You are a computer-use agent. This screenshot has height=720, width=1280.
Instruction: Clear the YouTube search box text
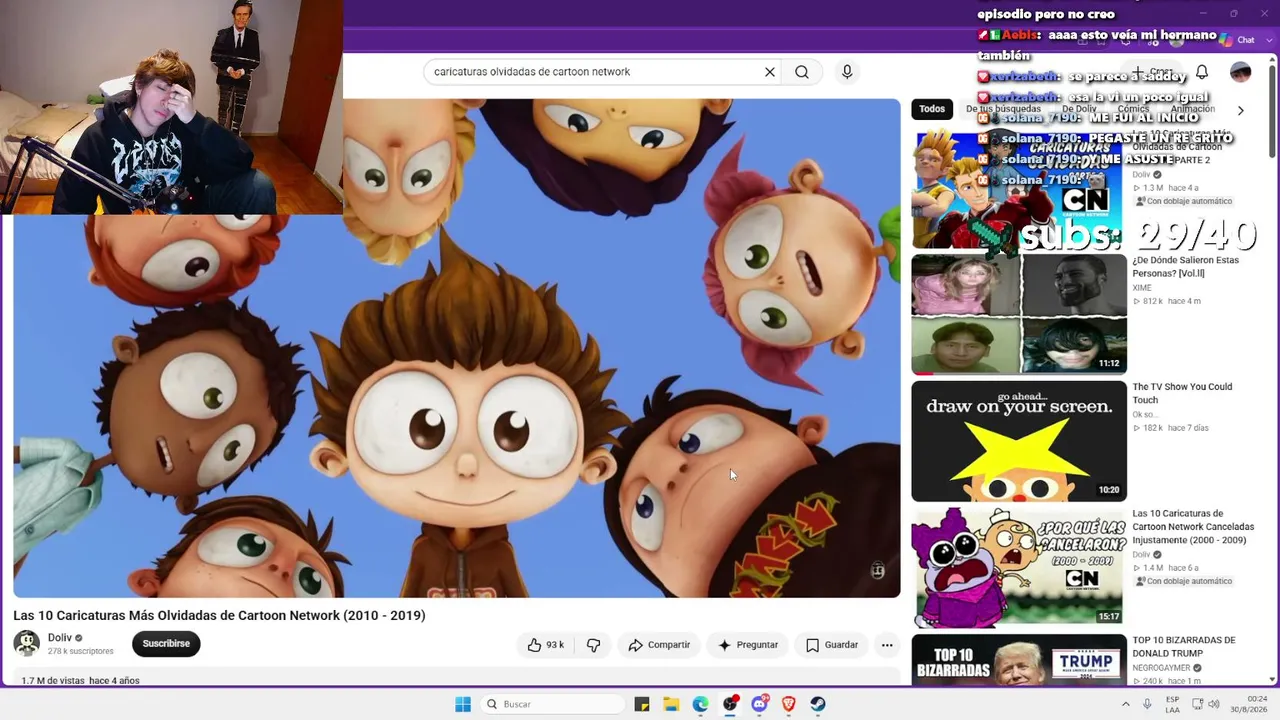[x=770, y=72]
